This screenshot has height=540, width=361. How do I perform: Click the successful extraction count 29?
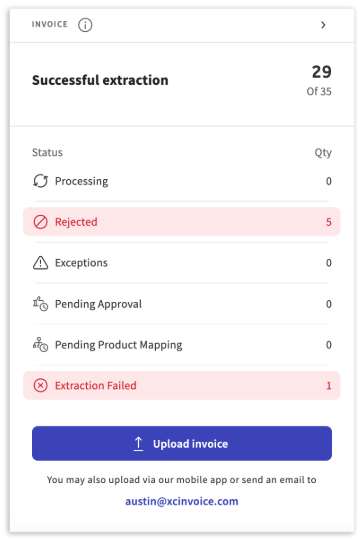322,72
